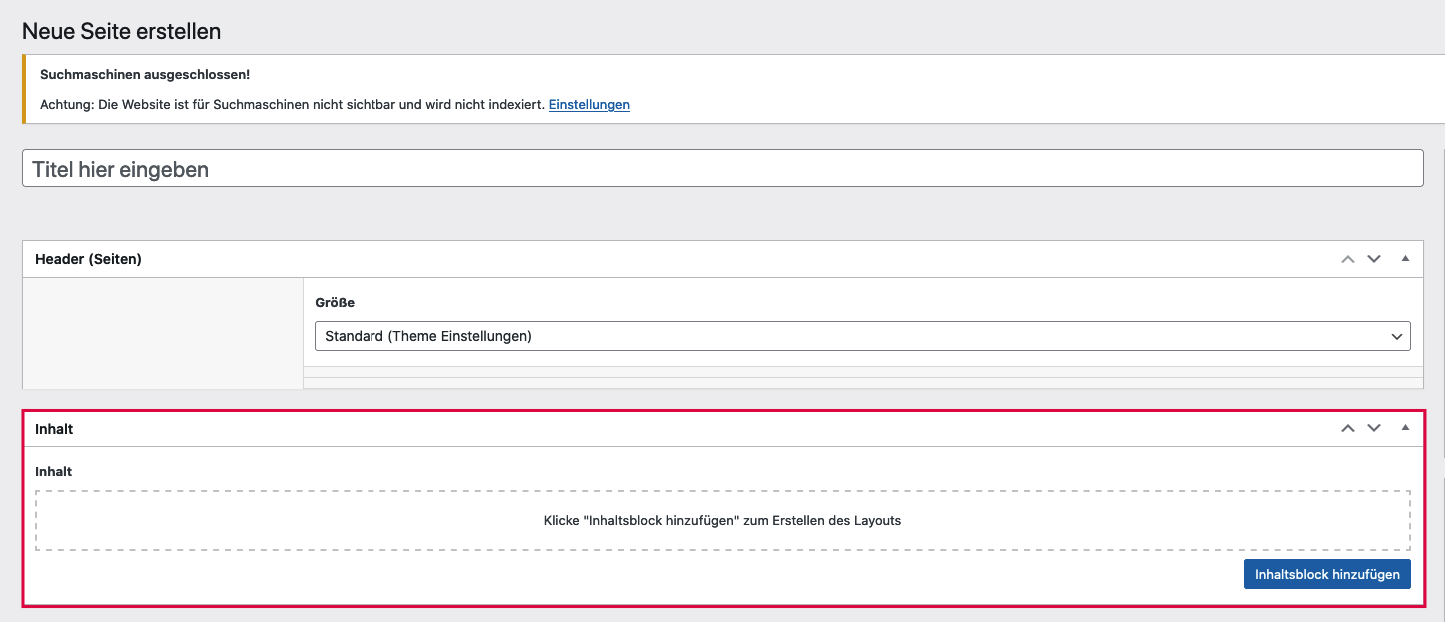This screenshot has height=622, width=1445.
Task: Open the Einstellungen link in the notice
Action: tap(589, 104)
